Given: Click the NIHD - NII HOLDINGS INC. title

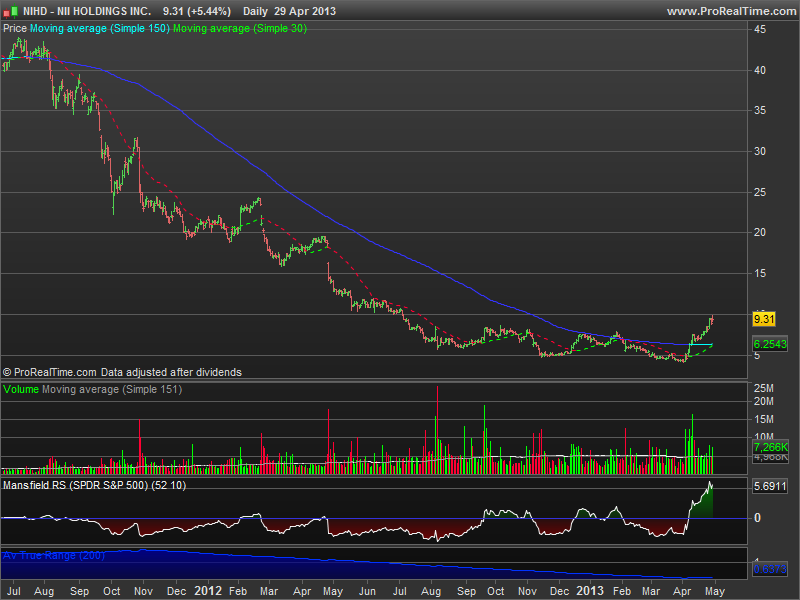Looking at the screenshot, I should pyautogui.click(x=87, y=11).
